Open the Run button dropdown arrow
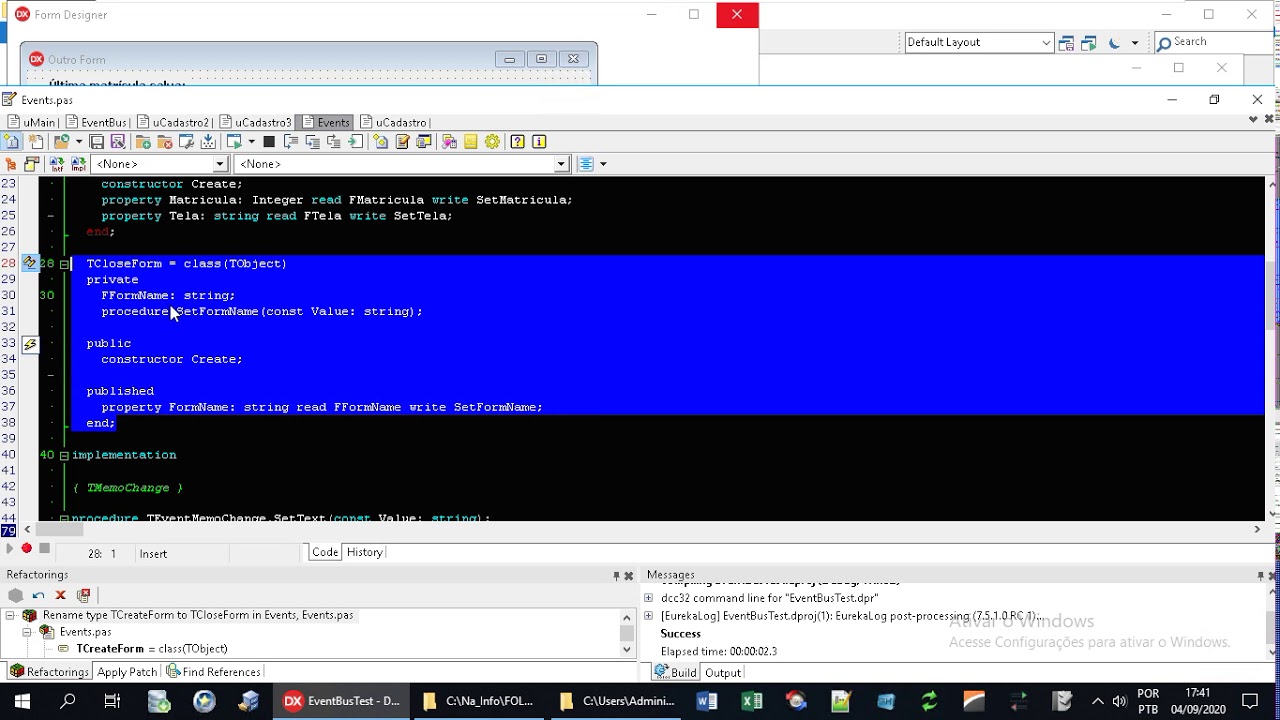 251,141
